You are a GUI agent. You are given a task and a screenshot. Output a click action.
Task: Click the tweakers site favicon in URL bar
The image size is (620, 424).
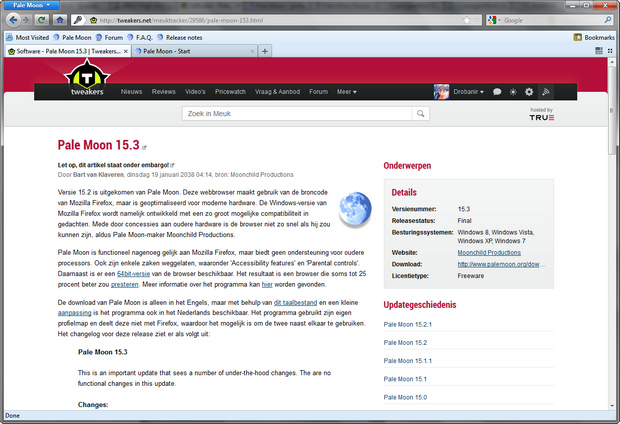pyautogui.click(x=93, y=20)
